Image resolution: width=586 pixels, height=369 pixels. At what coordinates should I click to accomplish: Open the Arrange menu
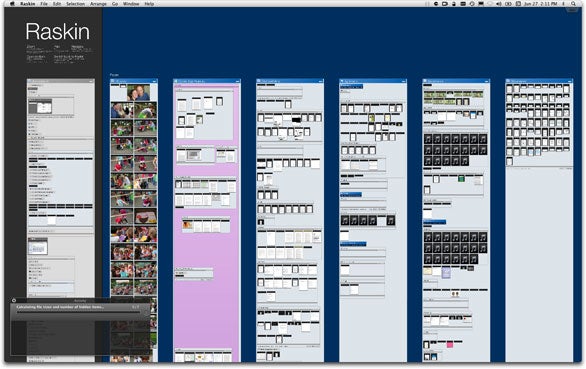click(98, 4)
